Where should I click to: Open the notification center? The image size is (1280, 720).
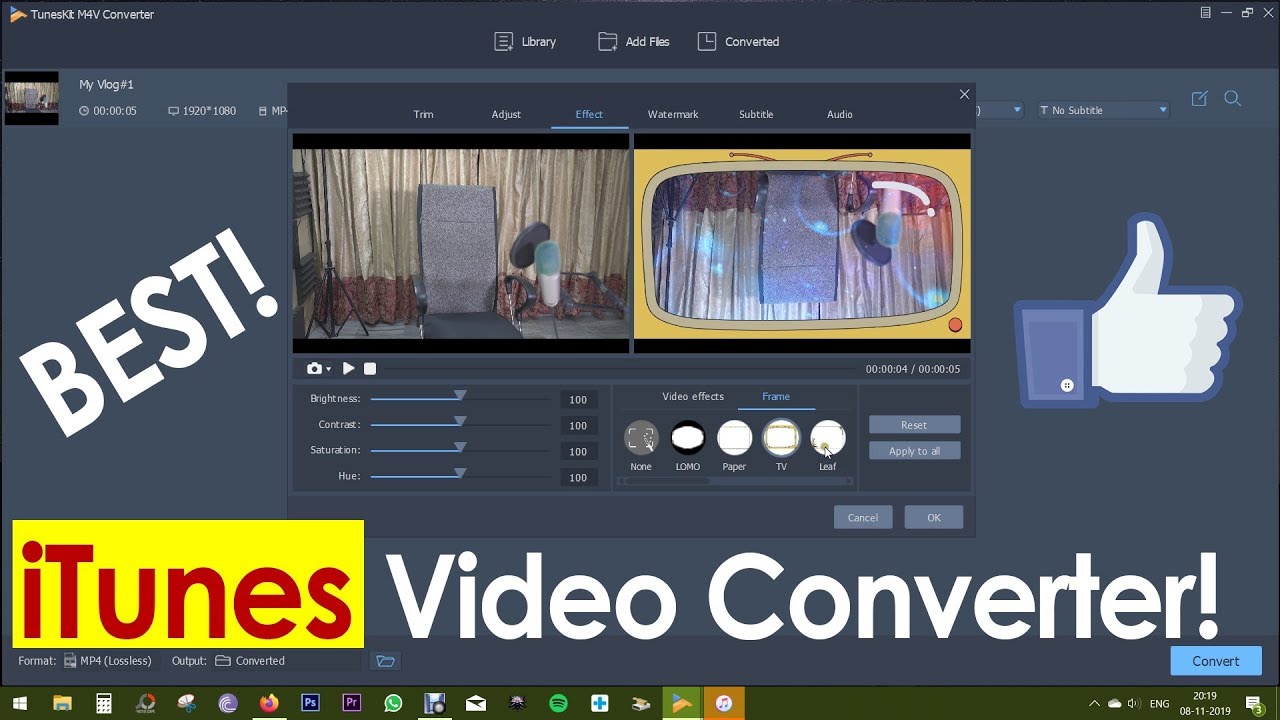[1253, 704]
